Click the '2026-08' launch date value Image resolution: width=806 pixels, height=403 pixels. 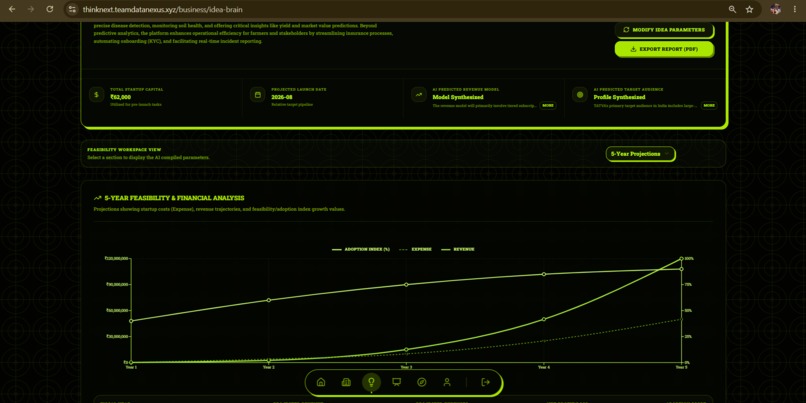tap(282, 97)
